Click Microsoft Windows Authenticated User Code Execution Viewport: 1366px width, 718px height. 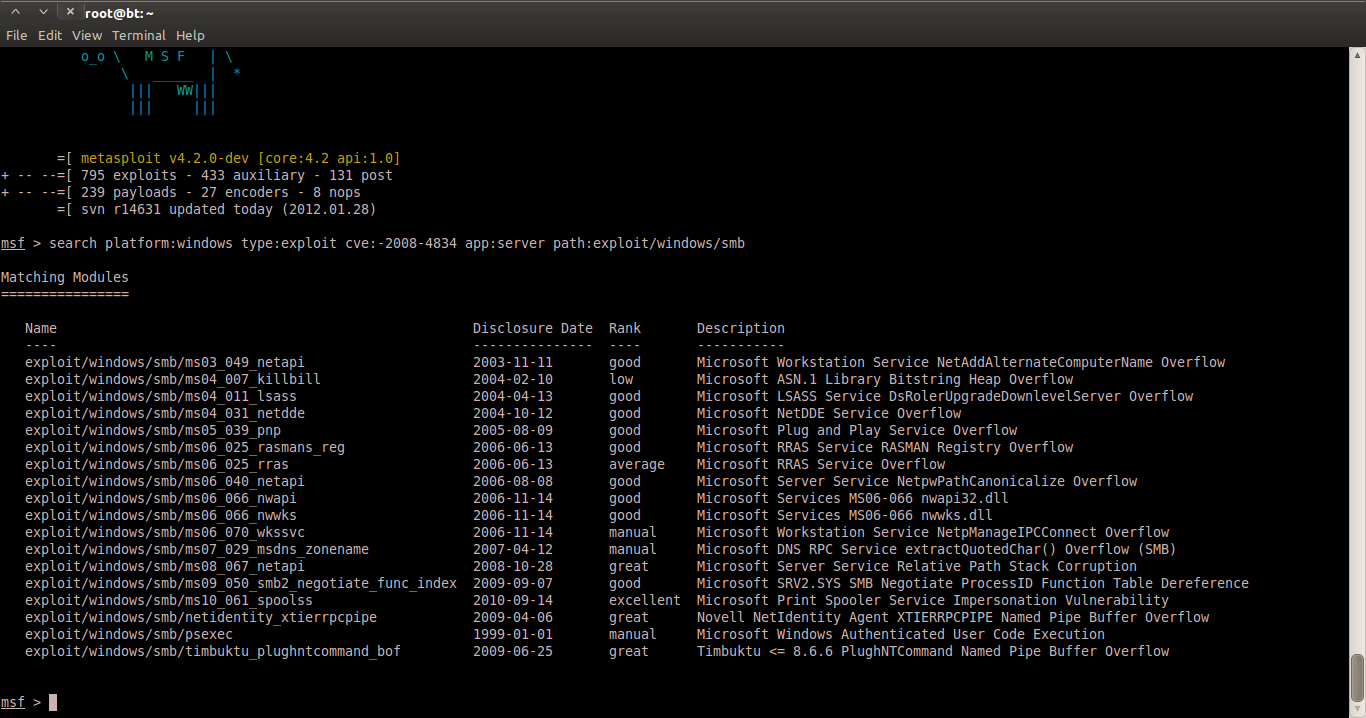(901, 634)
